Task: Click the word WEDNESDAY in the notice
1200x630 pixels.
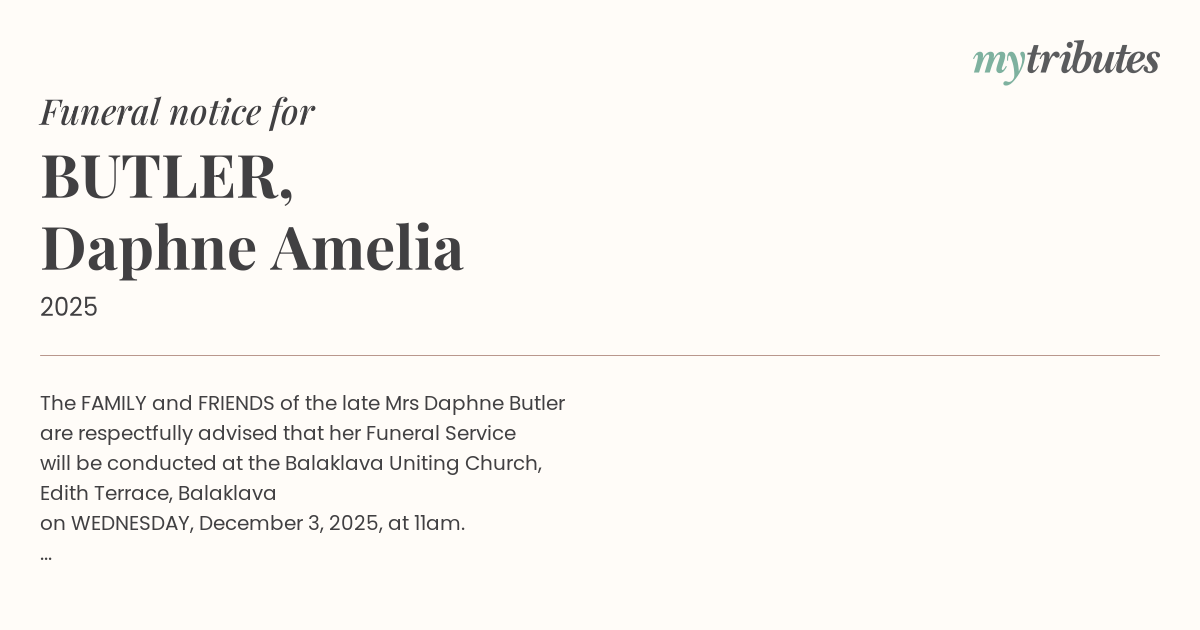Action: click(130, 523)
